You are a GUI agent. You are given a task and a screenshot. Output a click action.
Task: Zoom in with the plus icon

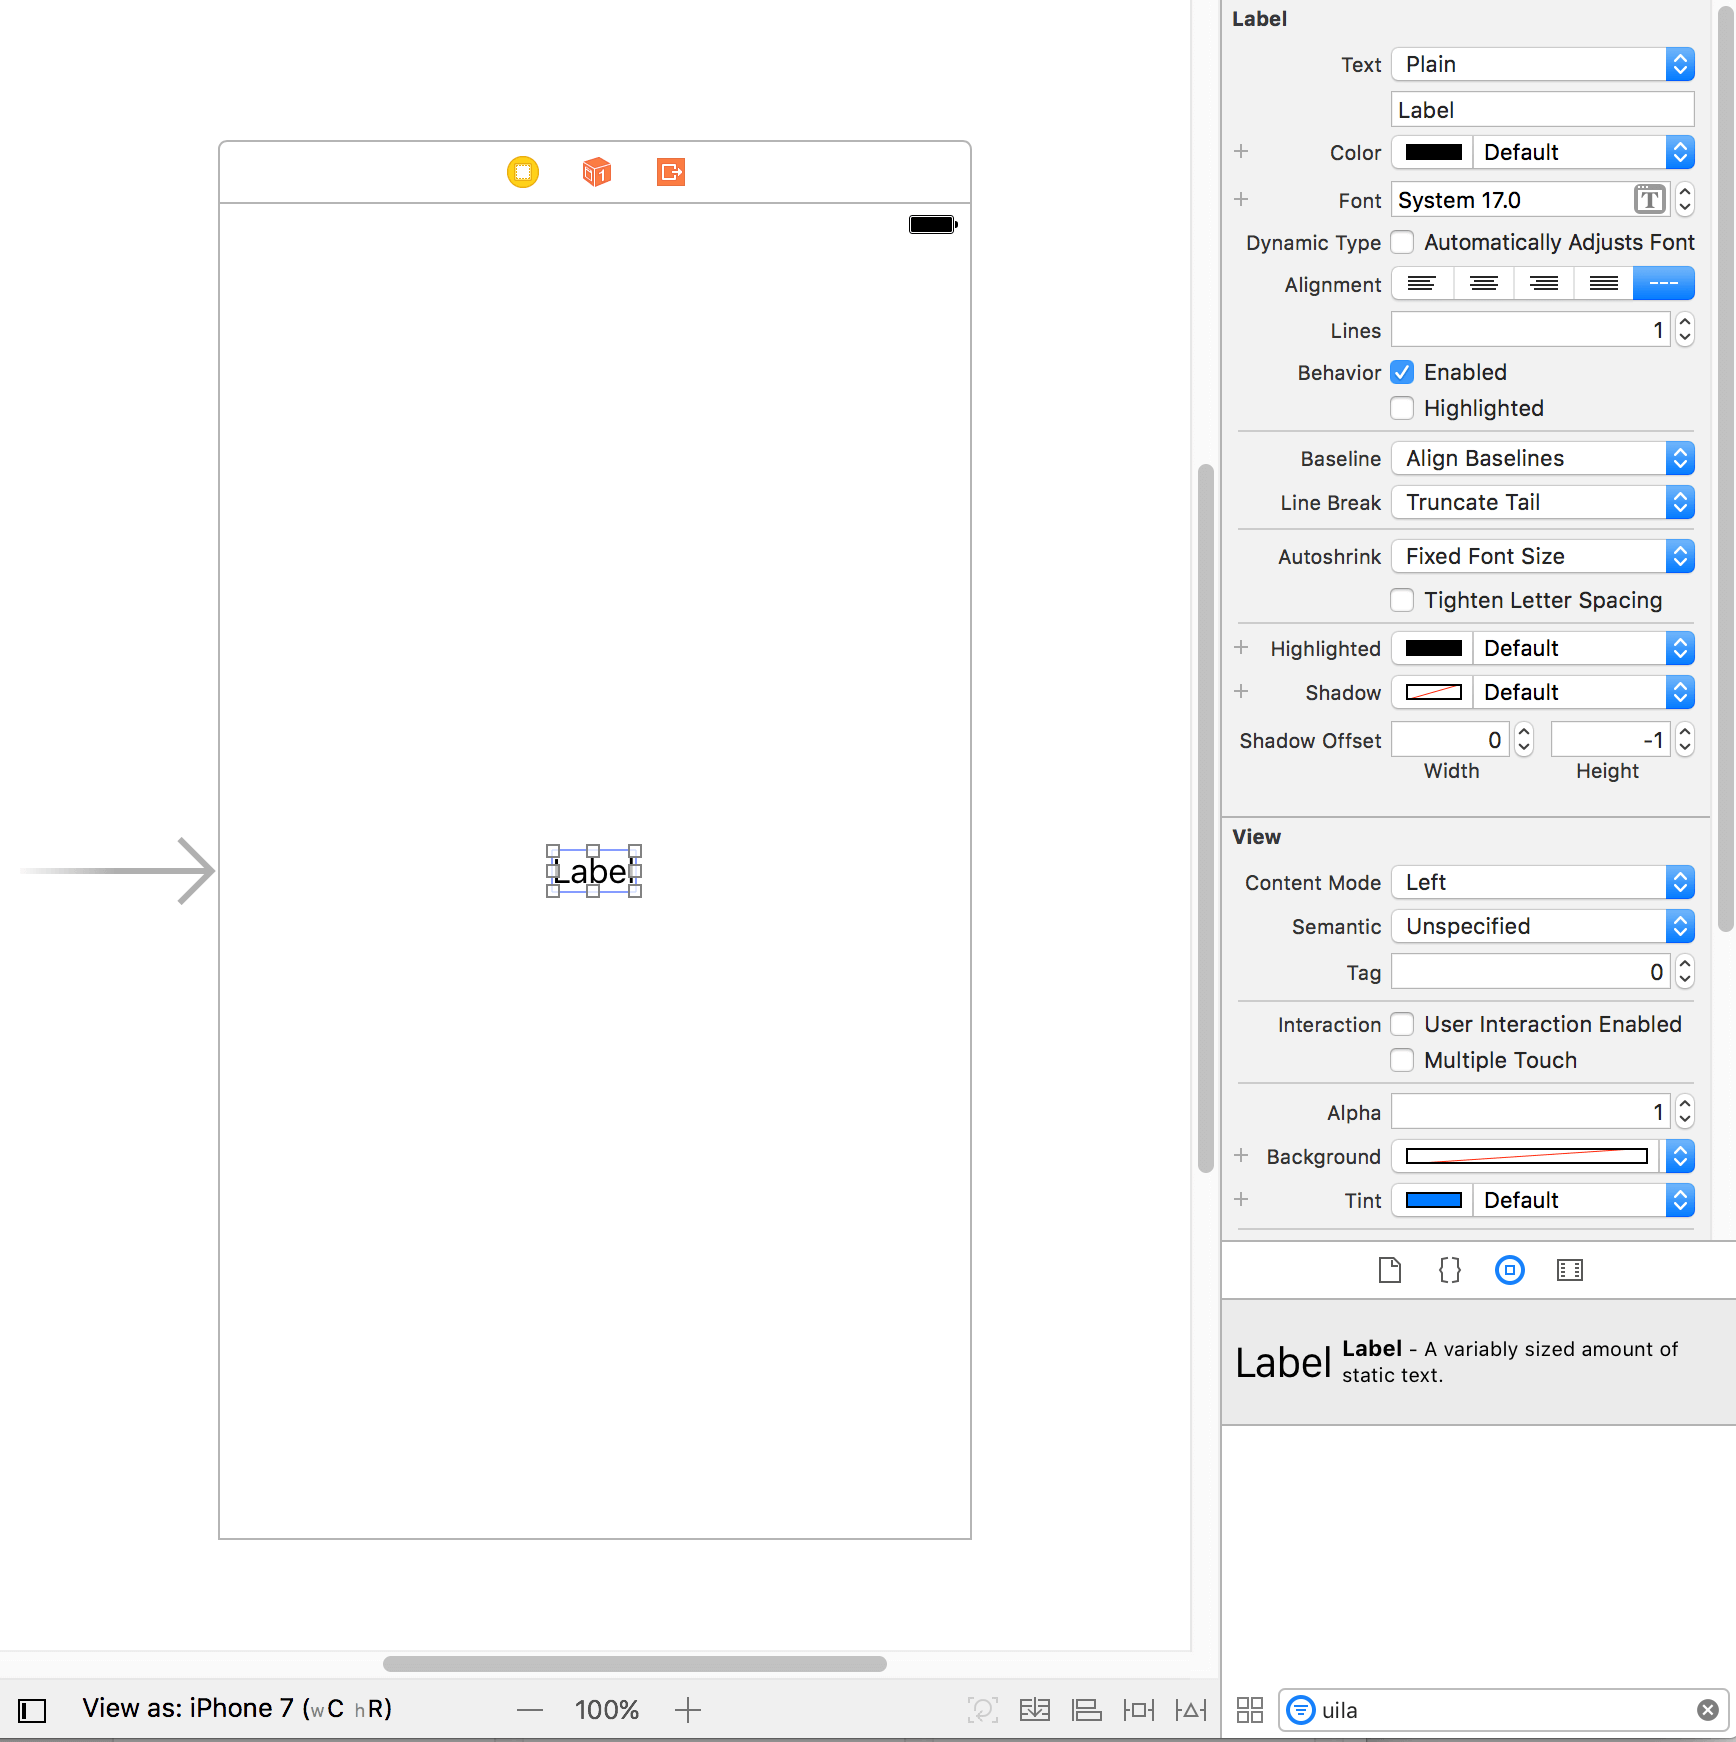(x=688, y=1710)
